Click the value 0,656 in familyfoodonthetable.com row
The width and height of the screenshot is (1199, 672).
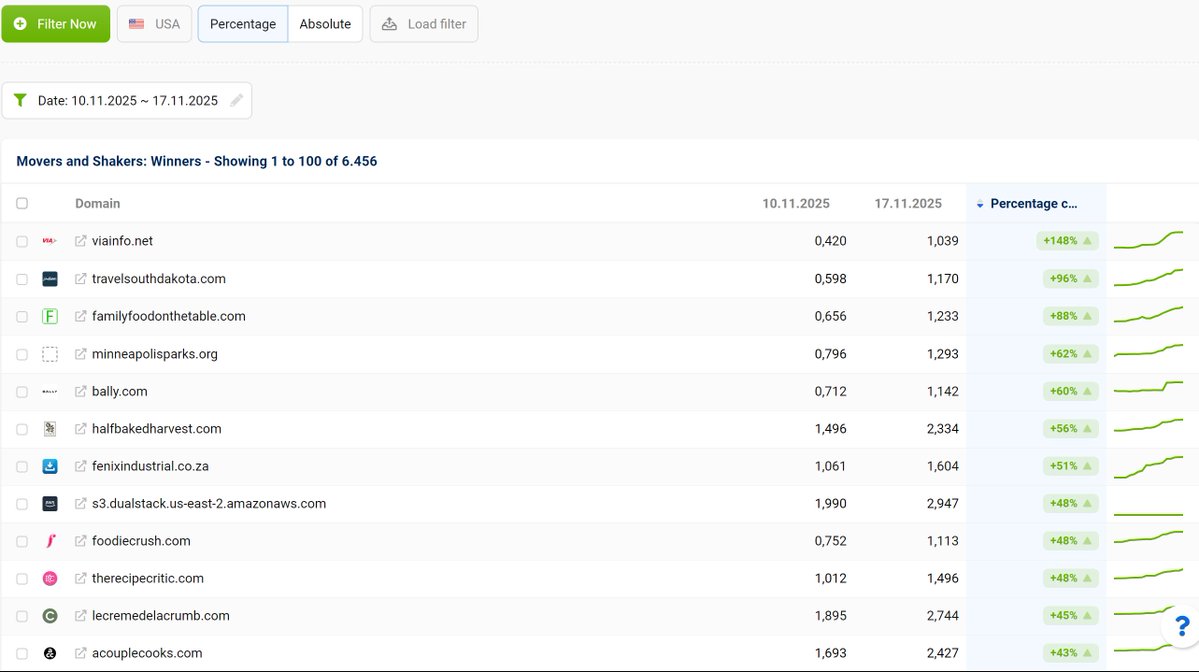pos(830,317)
